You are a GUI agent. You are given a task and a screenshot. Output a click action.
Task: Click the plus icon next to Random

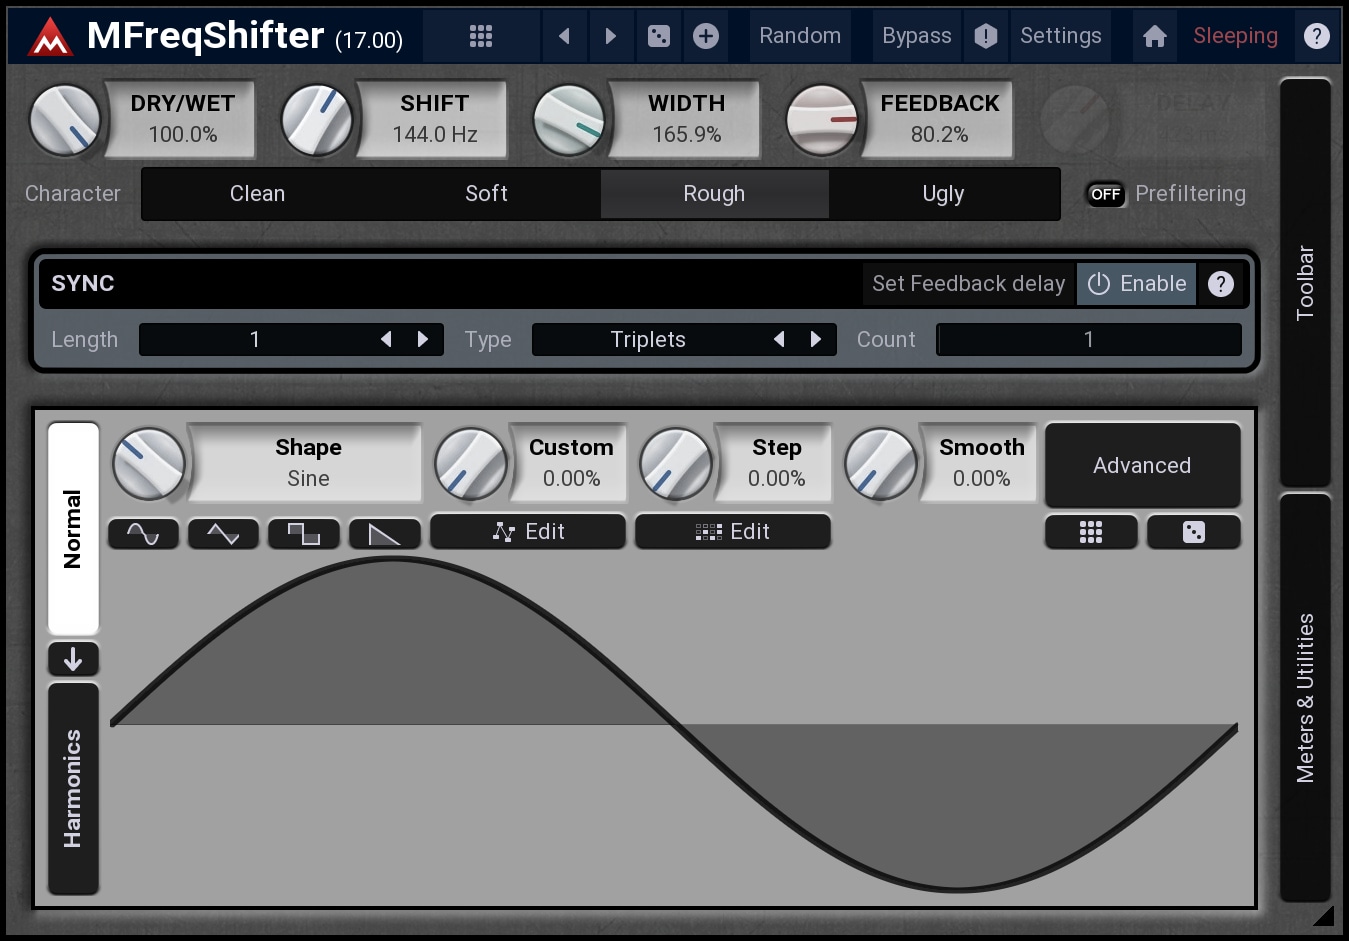(x=706, y=37)
